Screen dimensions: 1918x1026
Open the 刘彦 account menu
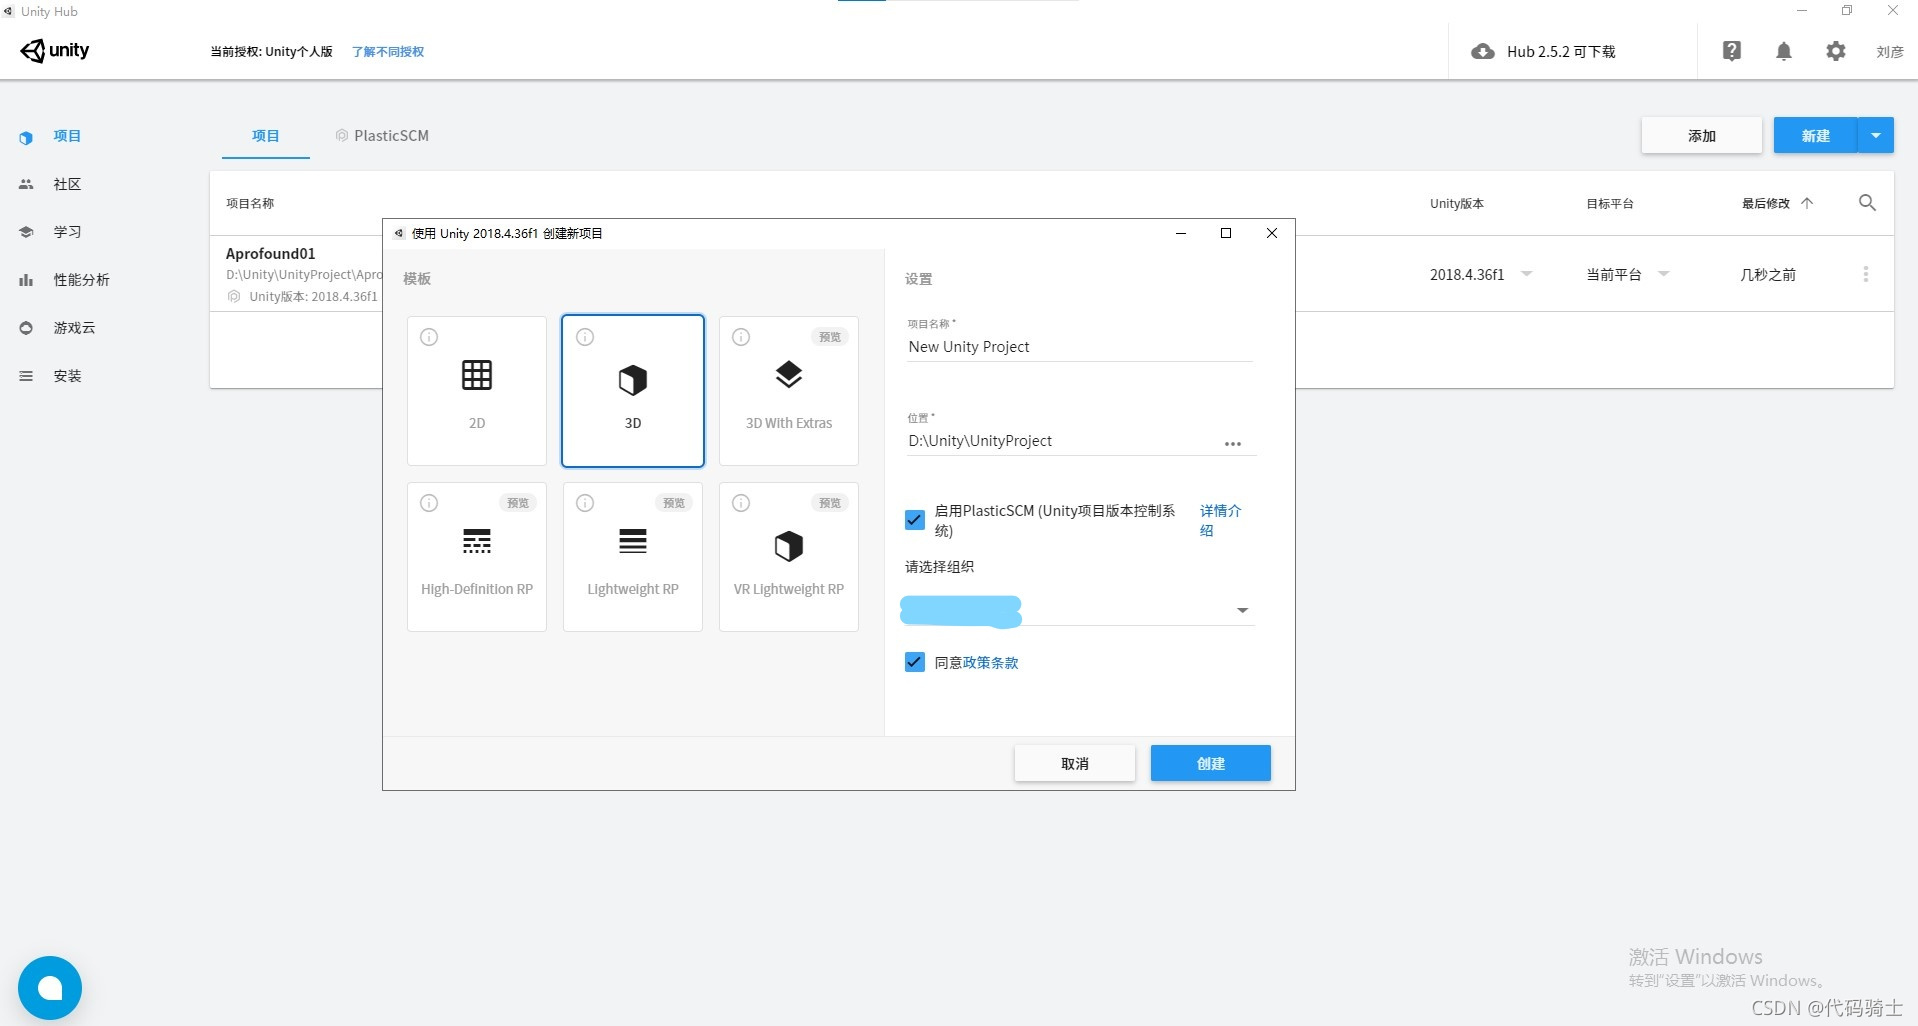pyautogui.click(x=1890, y=52)
